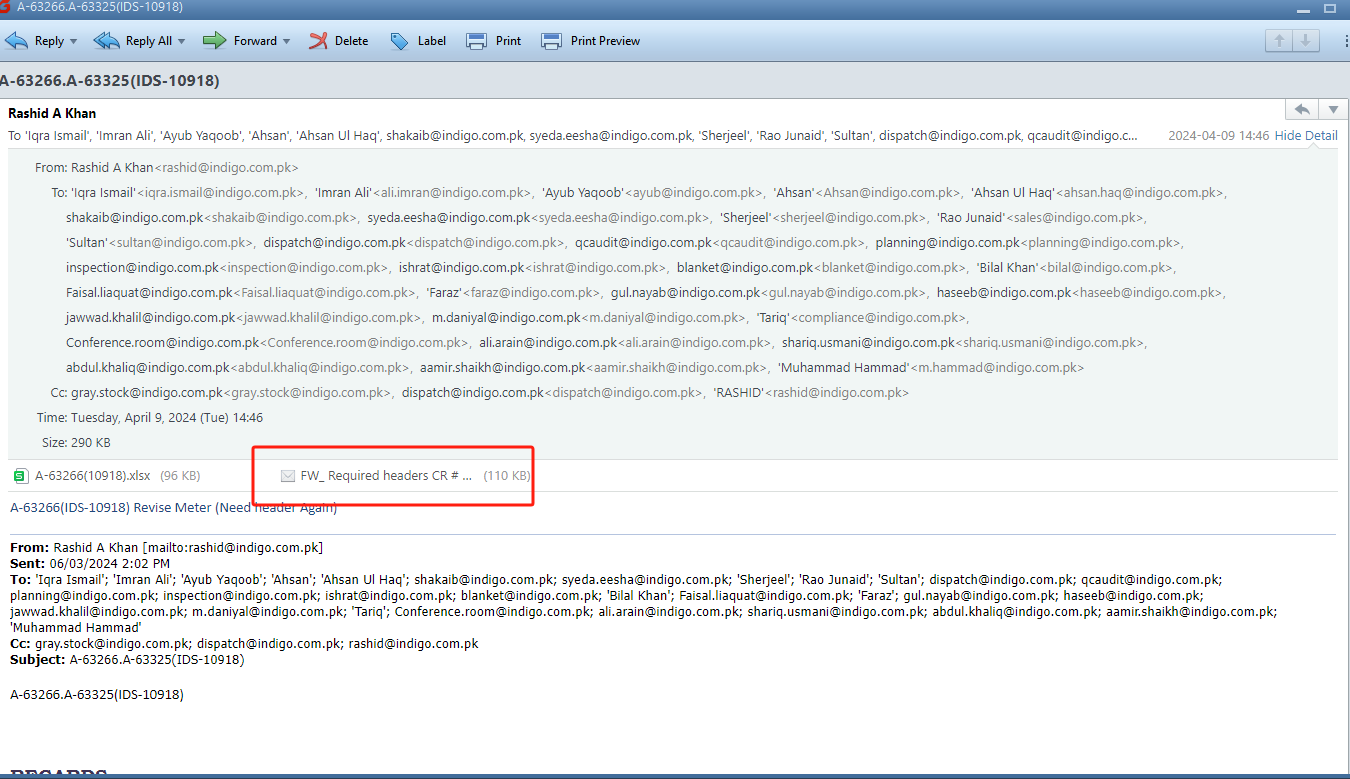This screenshot has width=1350, height=779.
Task: Go to previous message with up arrow
Action: [1278, 41]
